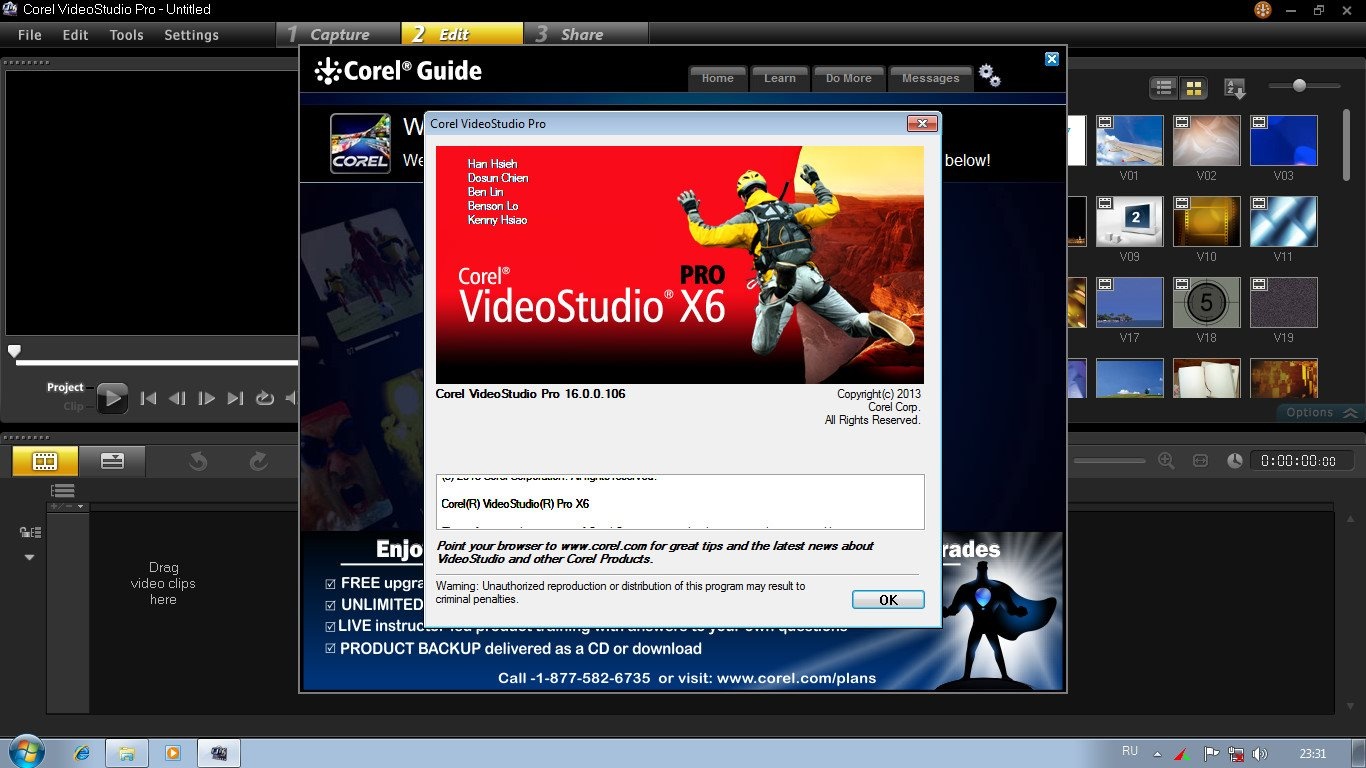Adjust the library thumbnail size slider
The height and width of the screenshot is (768, 1366).
(x=1299, y=86)
